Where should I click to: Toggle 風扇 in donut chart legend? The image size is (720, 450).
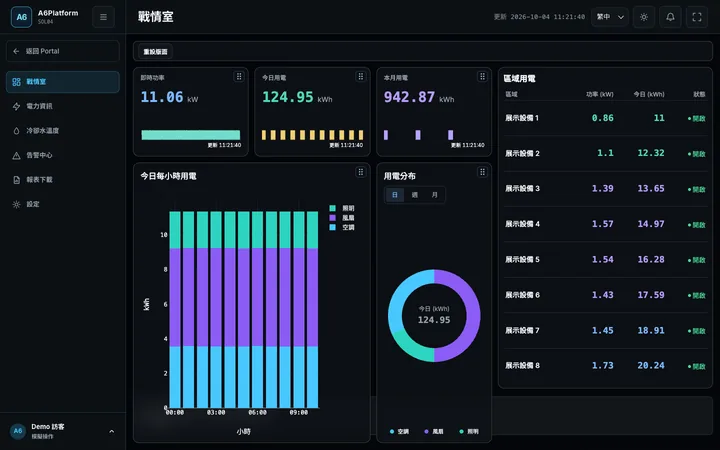click(434, 432)
